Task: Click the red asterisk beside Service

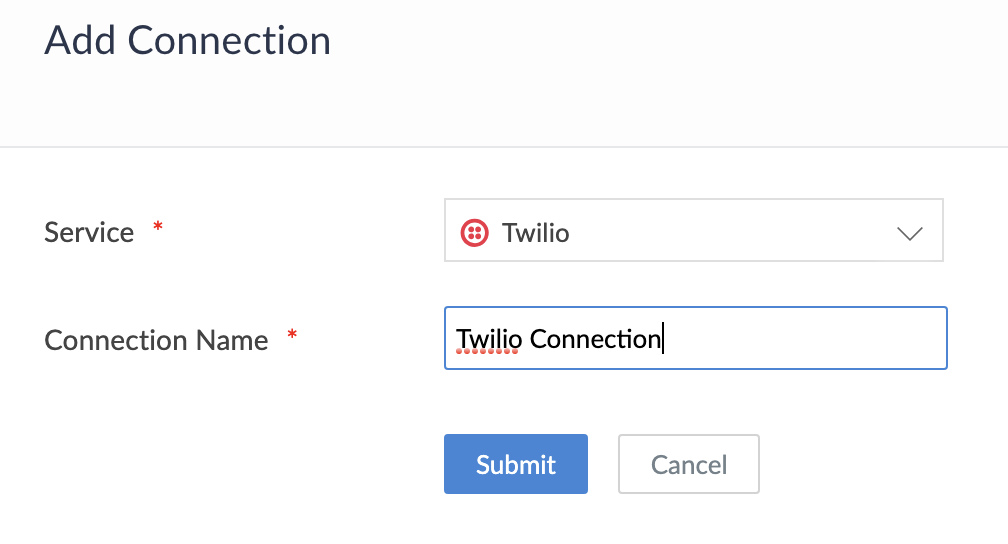Action: click(157, 228)
